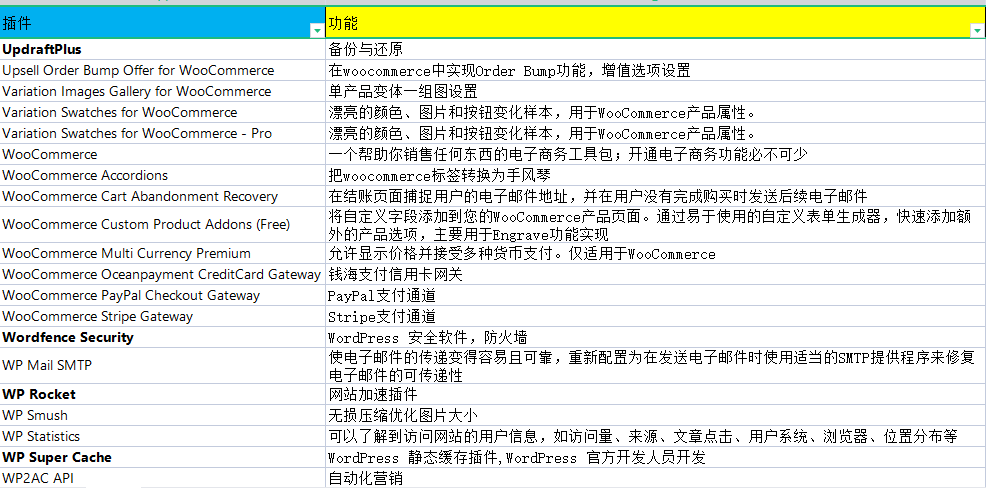Image resolution: width=986 pixels, height=488 pixels.
Task: Click the 备份与还原 cell
Action: coord(656,49)
